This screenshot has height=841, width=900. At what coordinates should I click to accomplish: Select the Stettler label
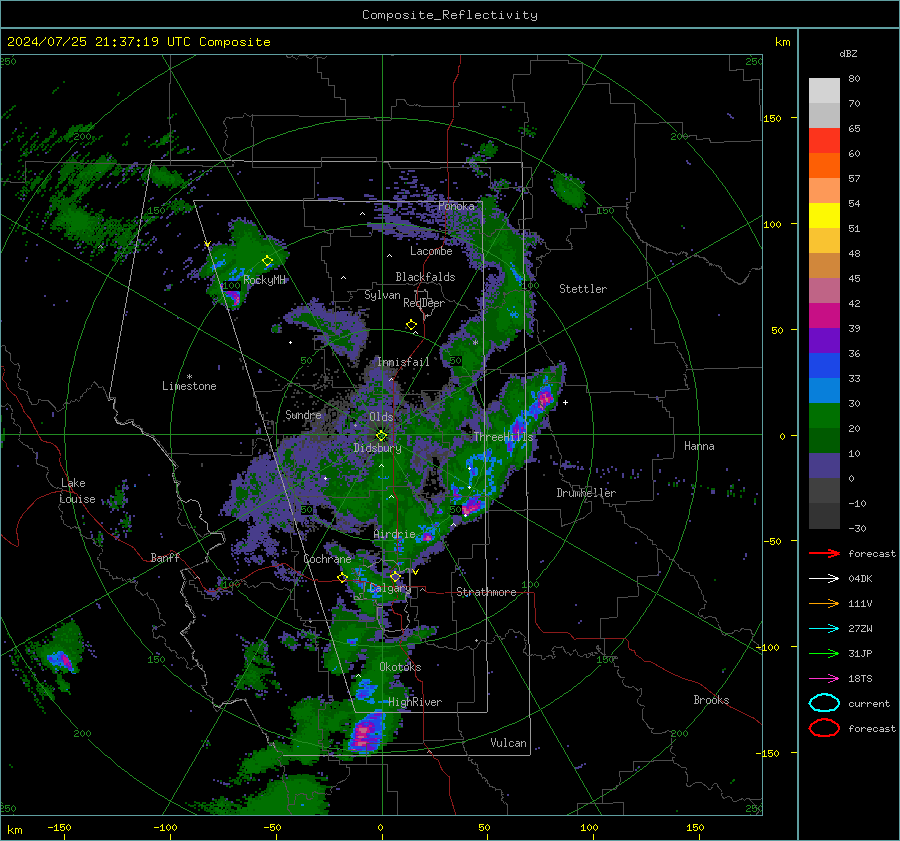pos(583,289)
